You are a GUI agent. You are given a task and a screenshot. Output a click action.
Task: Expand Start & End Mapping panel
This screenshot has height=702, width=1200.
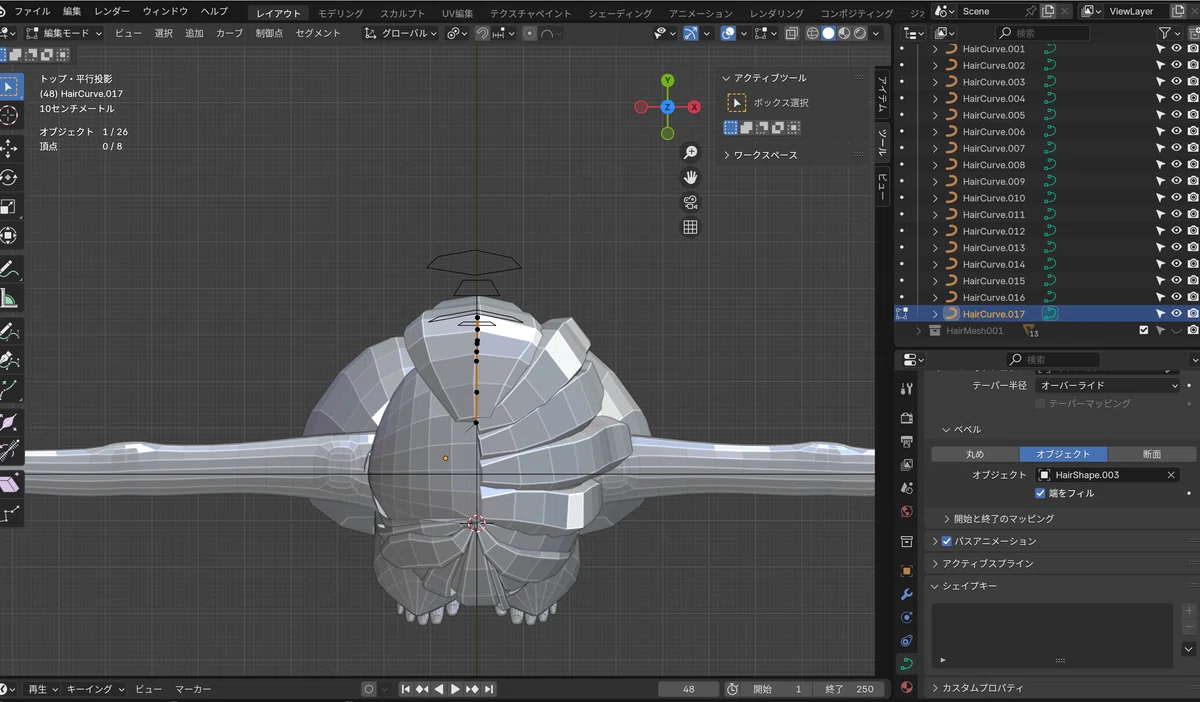pos(948,519)
